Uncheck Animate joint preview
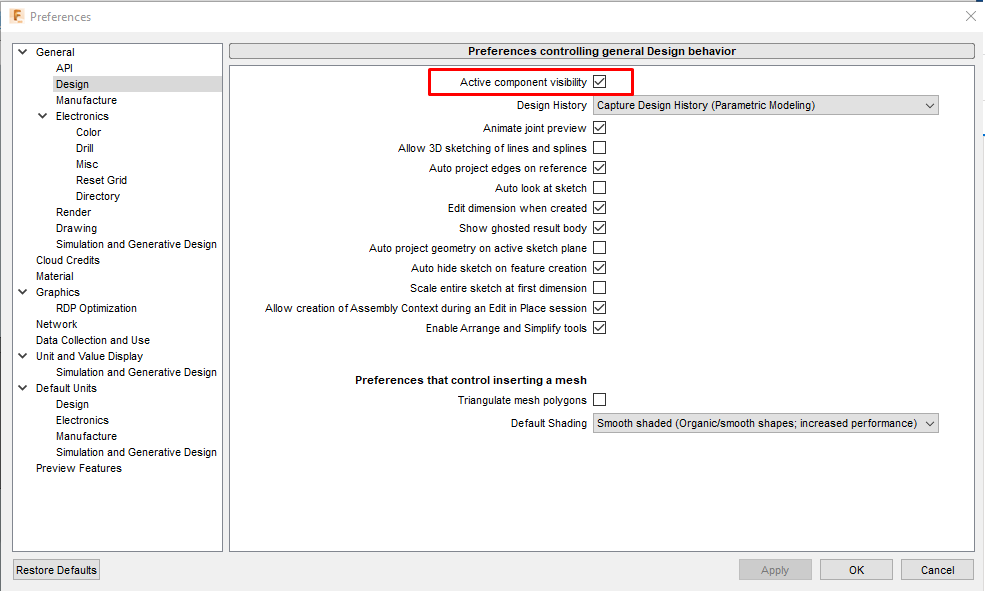985x591 pixels. tap(599, 127)
